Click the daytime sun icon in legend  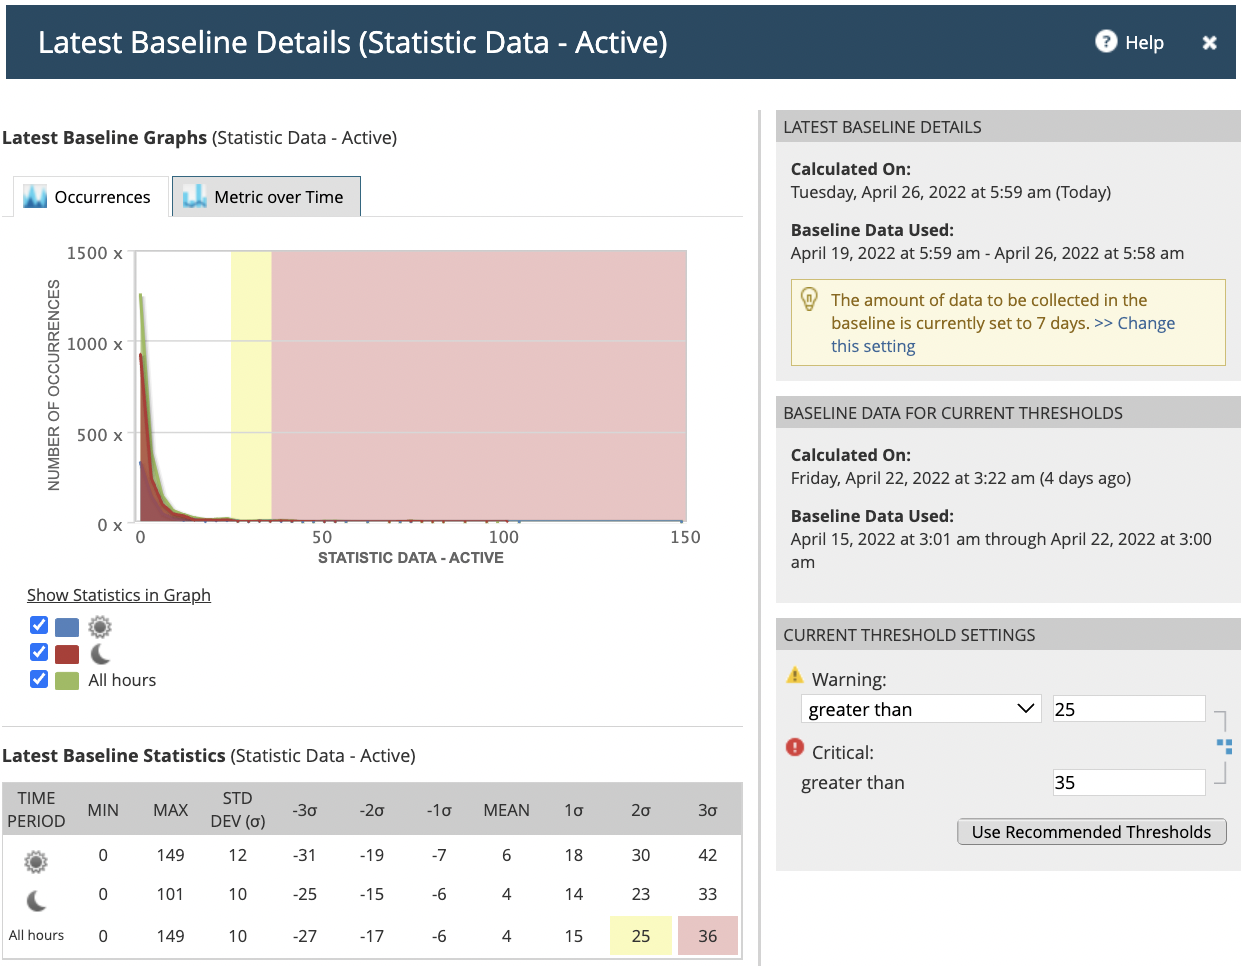click(100, 627)
